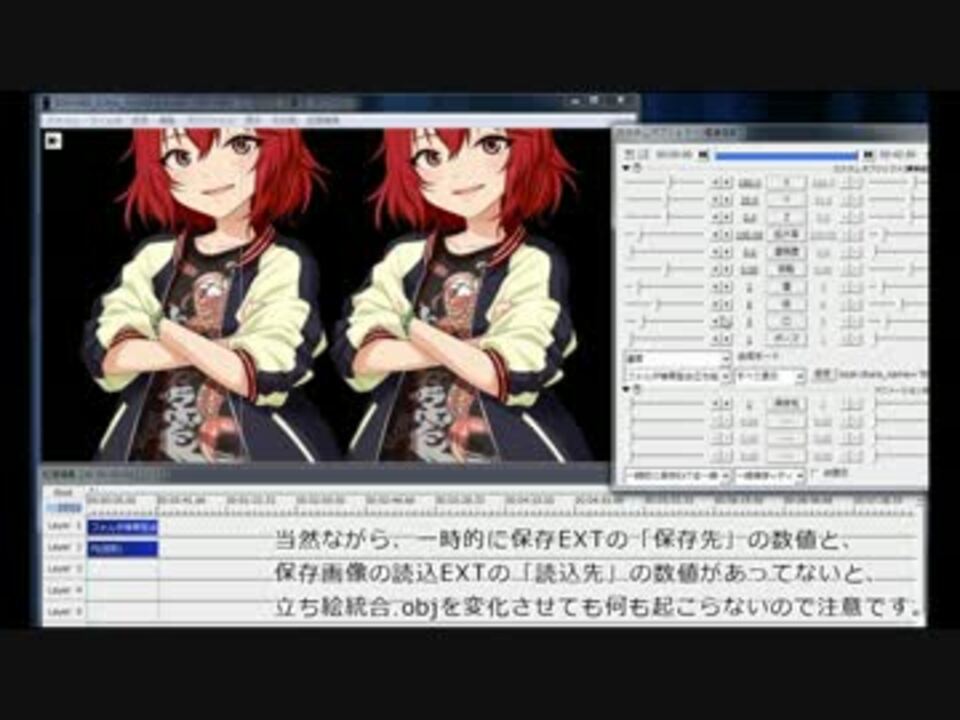960x720 pixels.
Task: Maximize the main AviUtl window
Action: 595,101
